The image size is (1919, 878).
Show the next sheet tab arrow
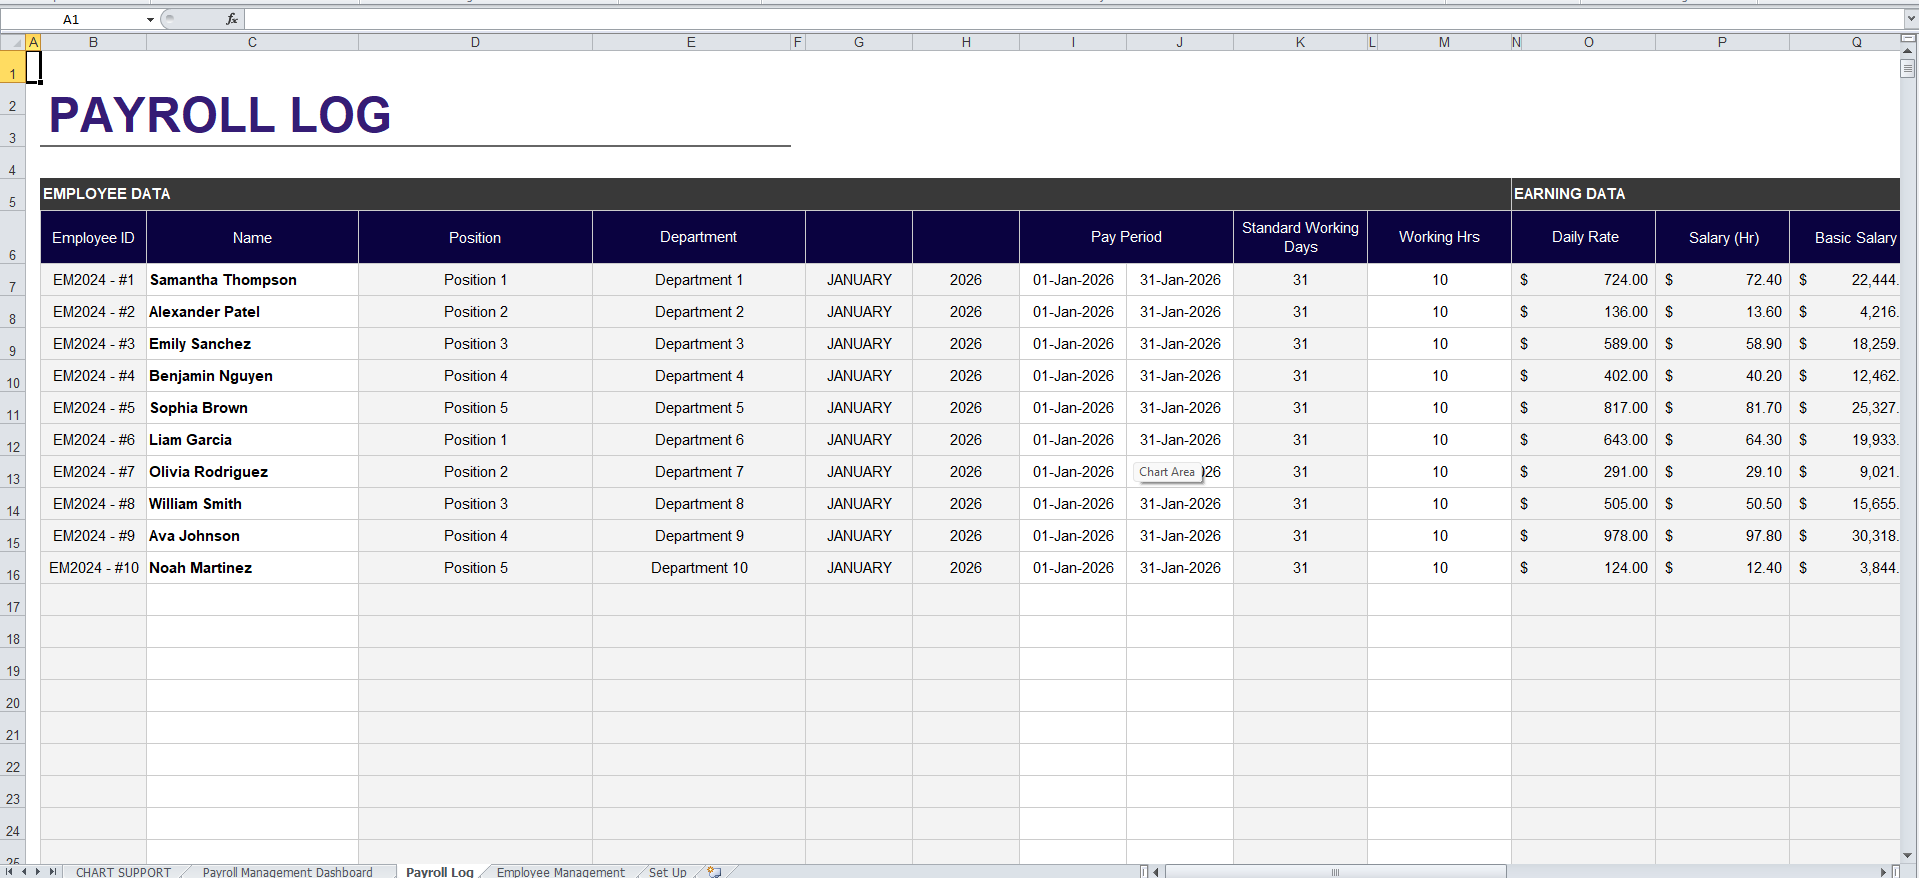(38, 872)
